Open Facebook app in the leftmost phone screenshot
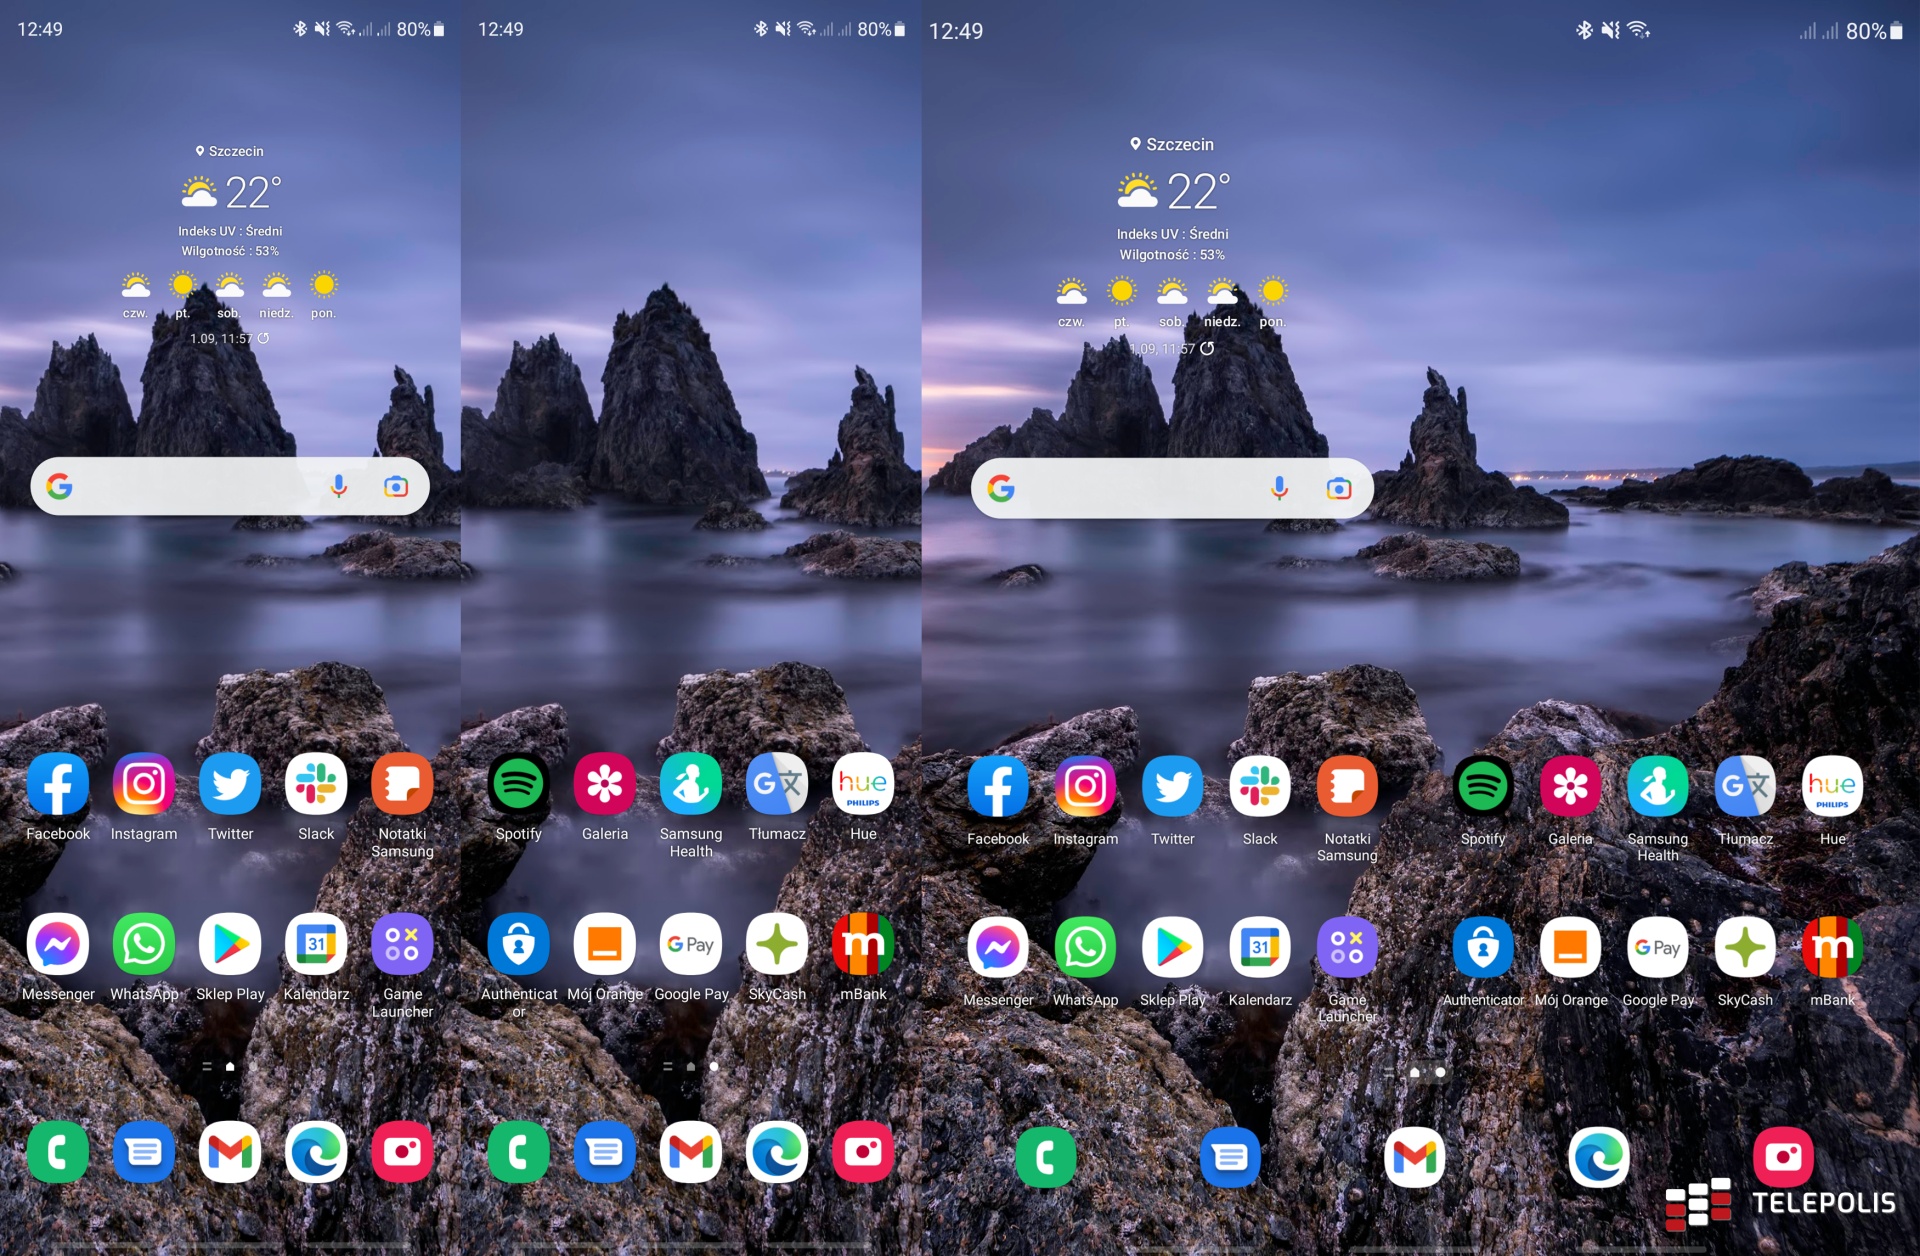 (58, 784)
